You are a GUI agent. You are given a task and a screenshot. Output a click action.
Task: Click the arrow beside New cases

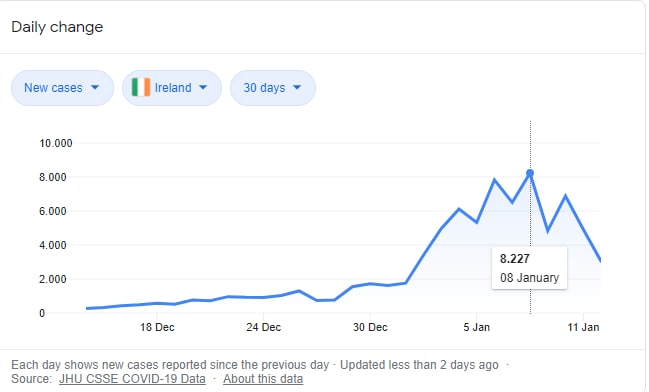tap(95, 87)
